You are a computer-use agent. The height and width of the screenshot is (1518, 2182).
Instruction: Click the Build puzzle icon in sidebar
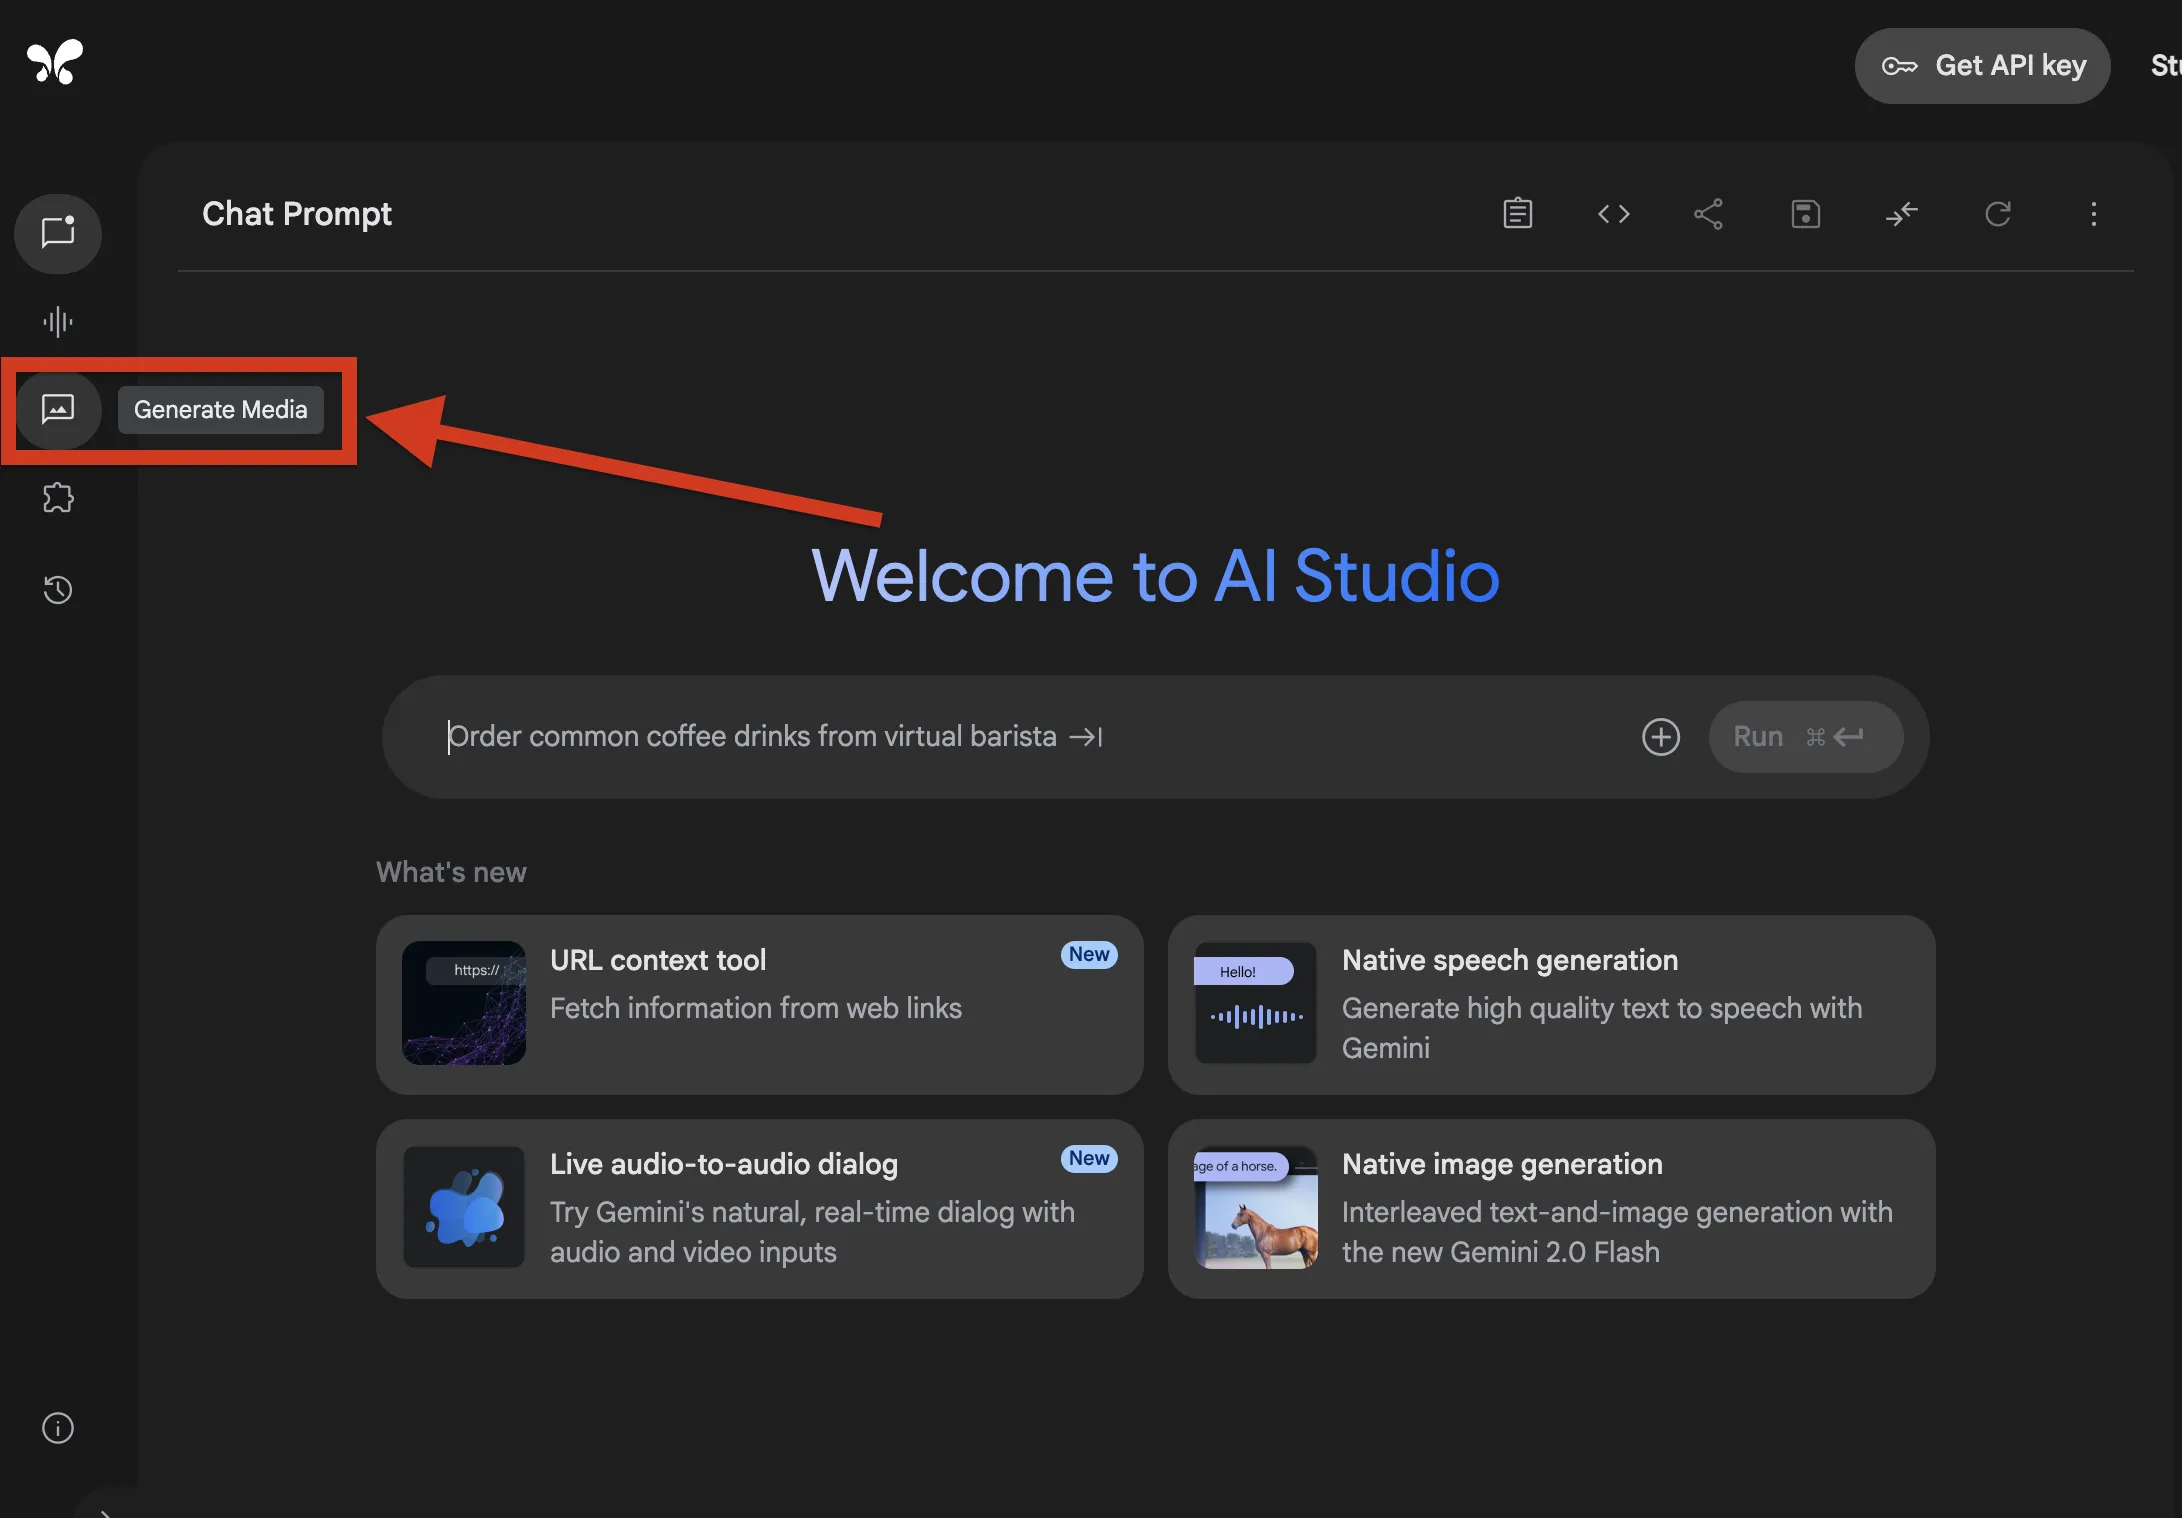[x=57, y=497]
